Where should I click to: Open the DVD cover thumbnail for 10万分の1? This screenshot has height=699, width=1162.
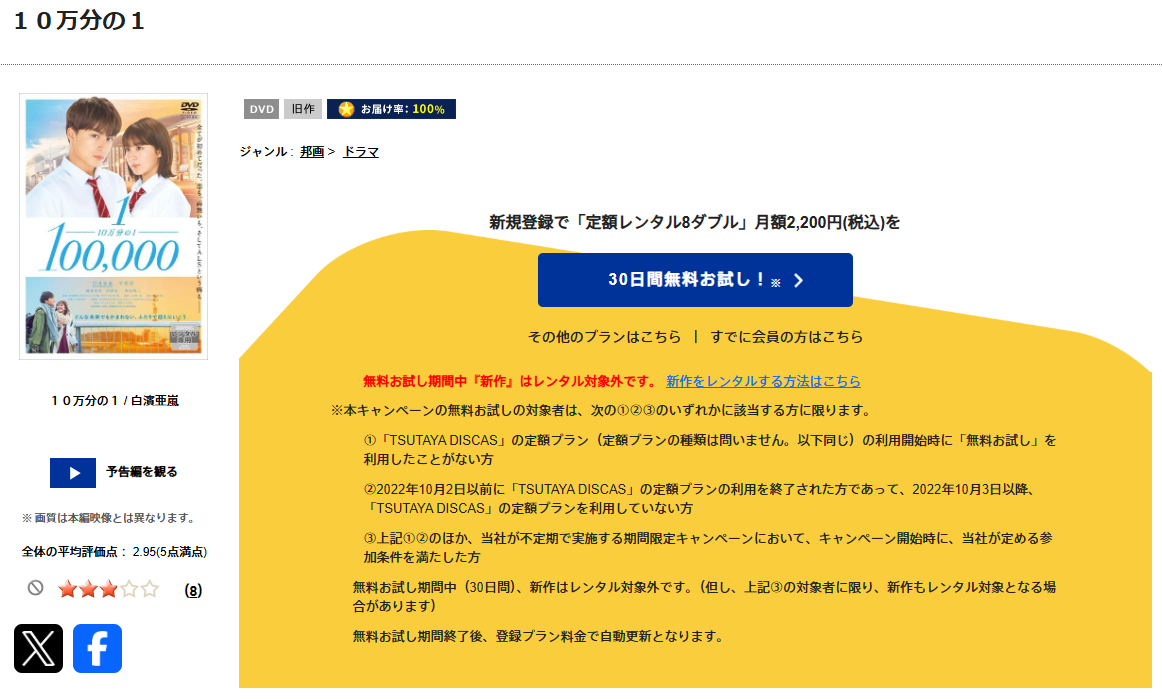tap(113, 226)
